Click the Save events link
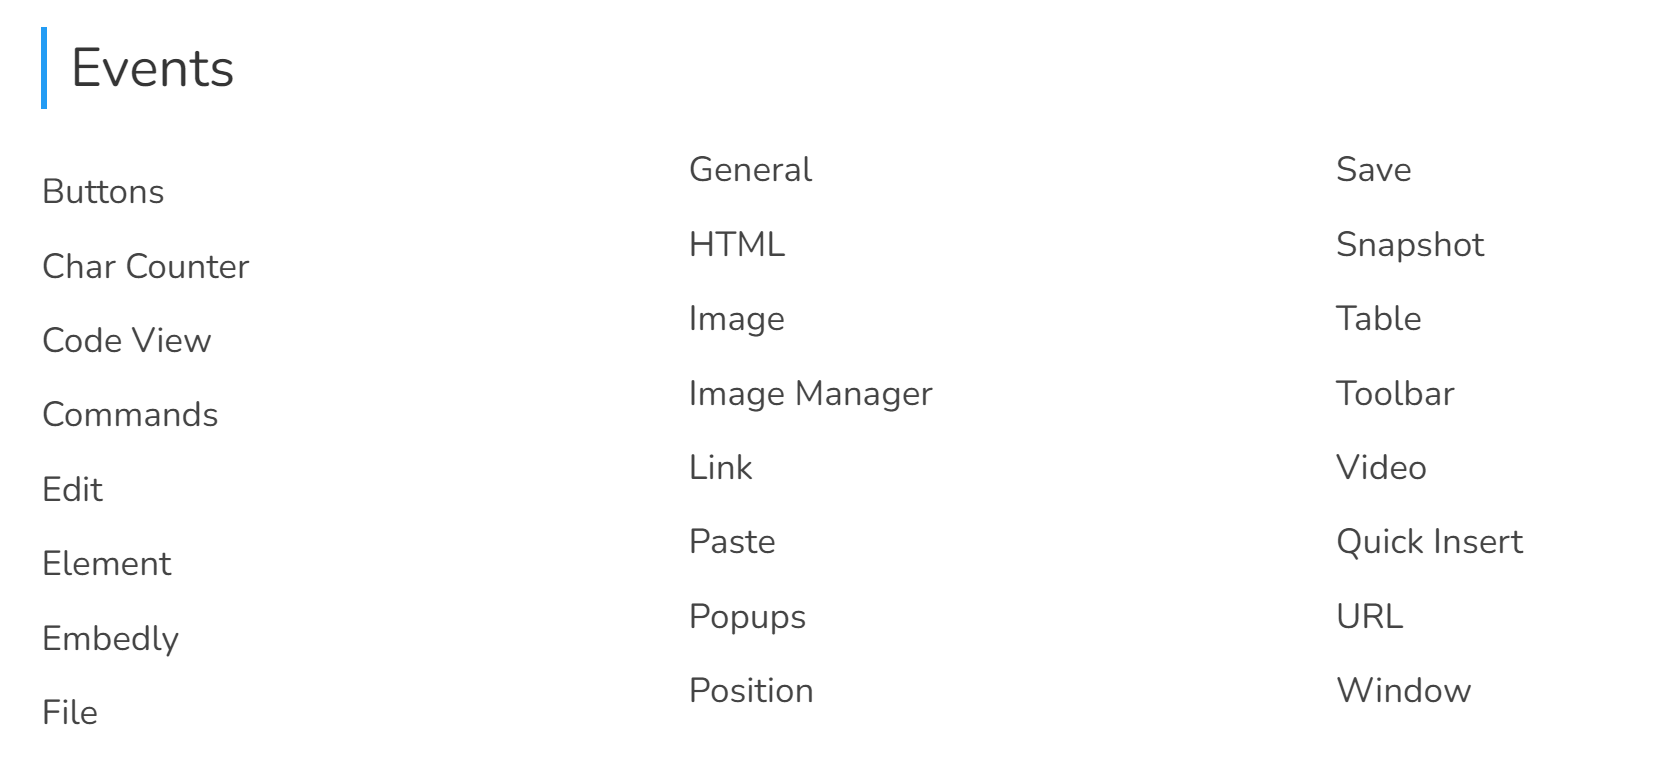The width and height of the screenshot is (1677, 770). (1373, 169)
